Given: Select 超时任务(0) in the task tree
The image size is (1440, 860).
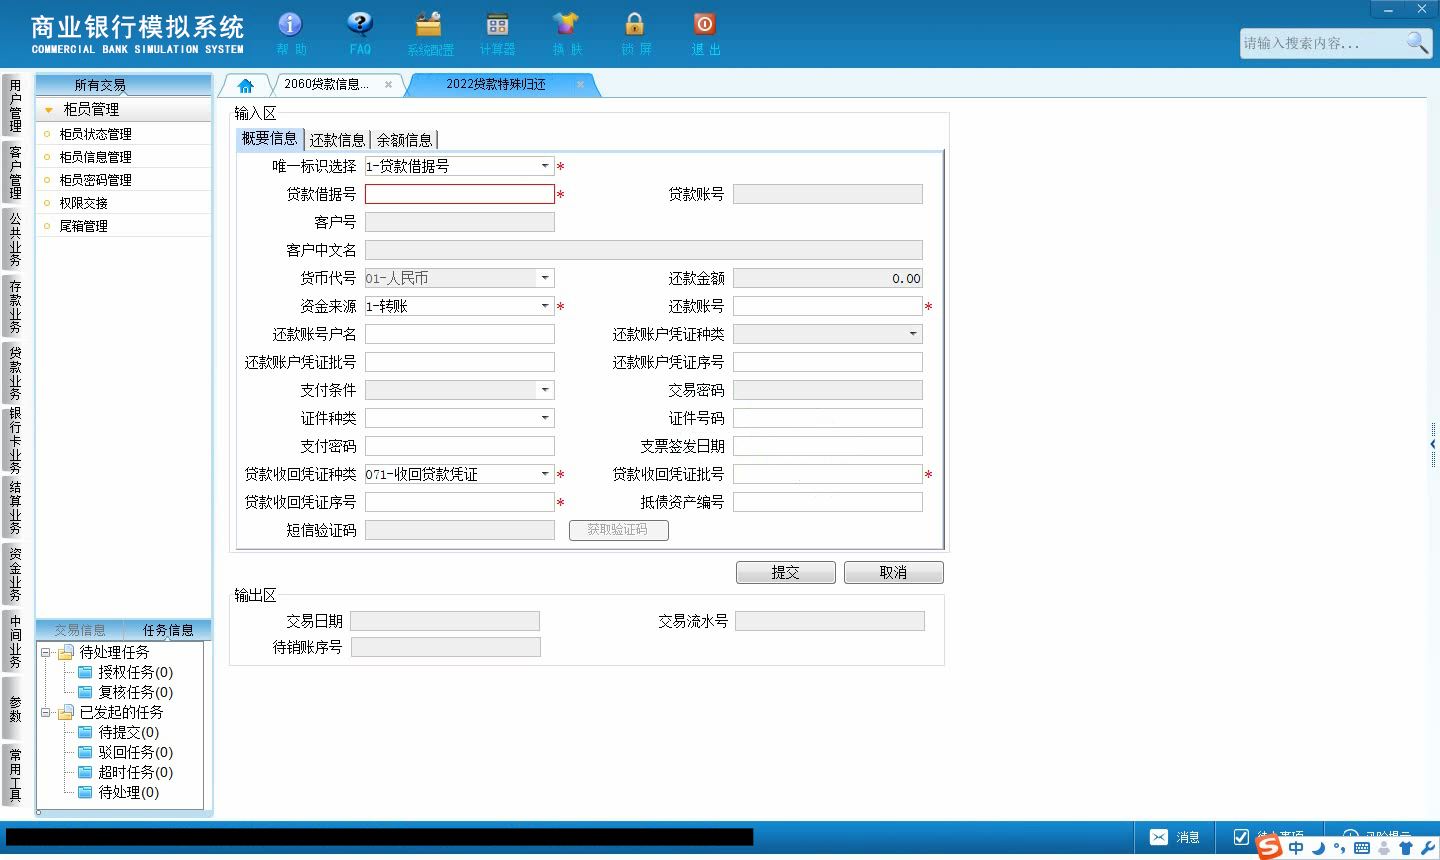Looking at the screenshot, I should (x=135, y=773).
